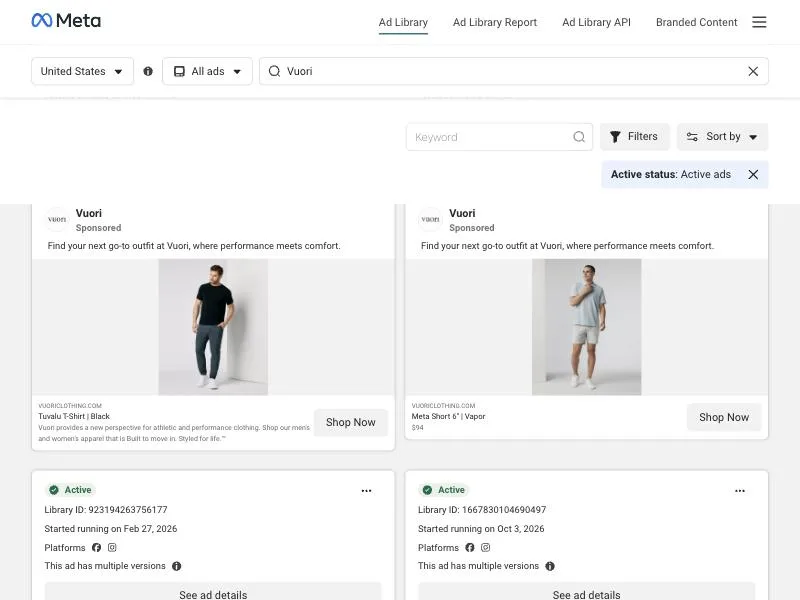Click the Meta logo

coord(66,20)
